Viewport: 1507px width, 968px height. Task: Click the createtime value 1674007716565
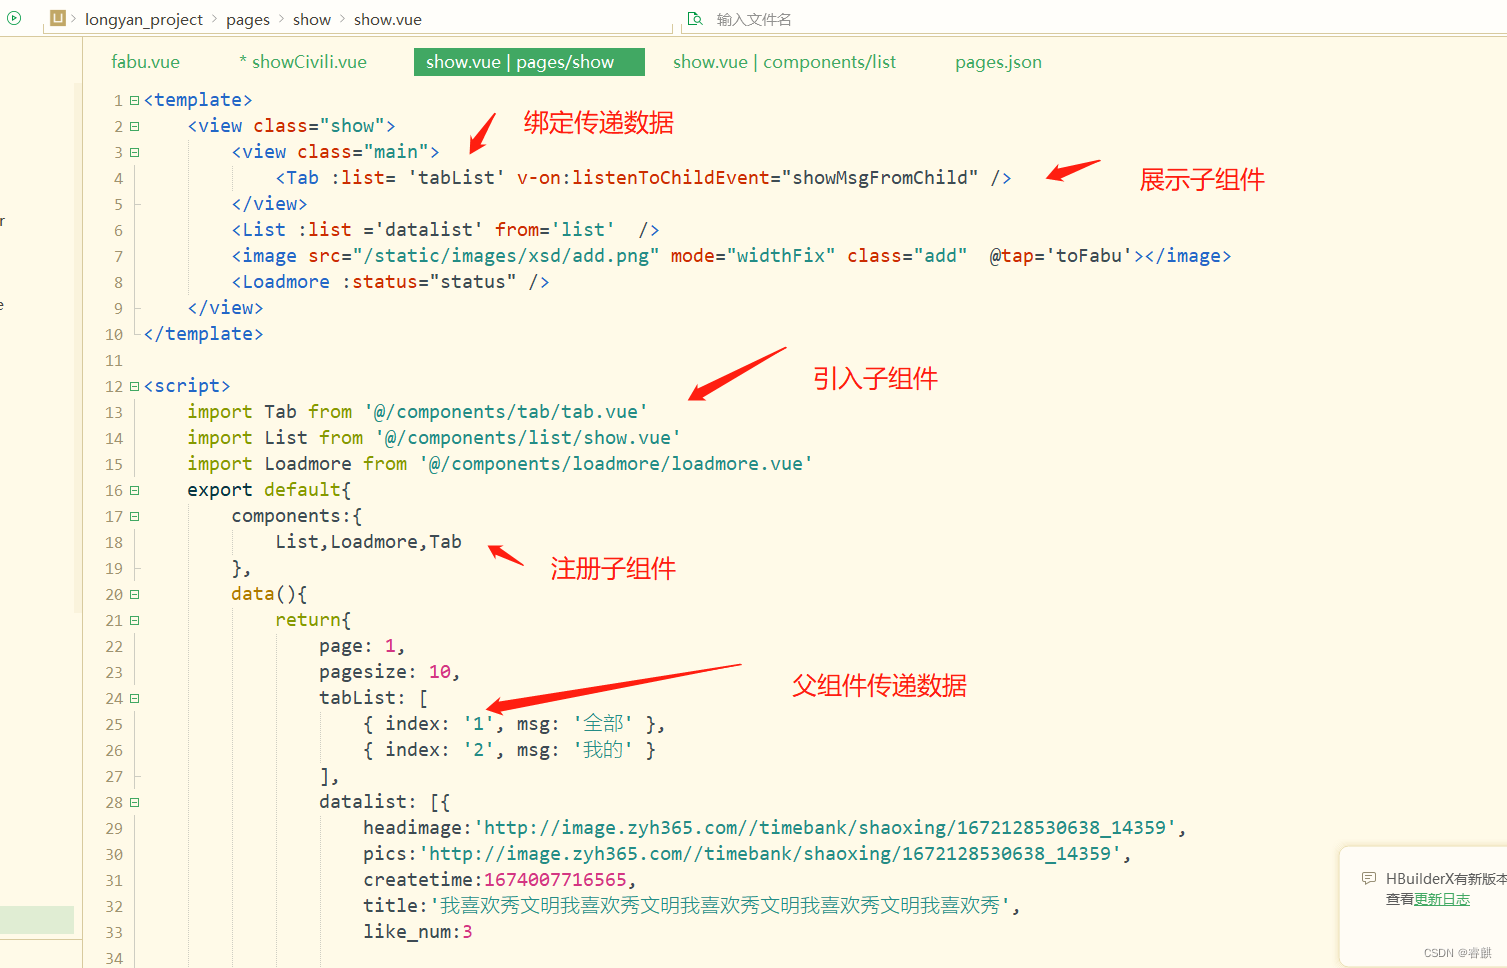(555, 880)
